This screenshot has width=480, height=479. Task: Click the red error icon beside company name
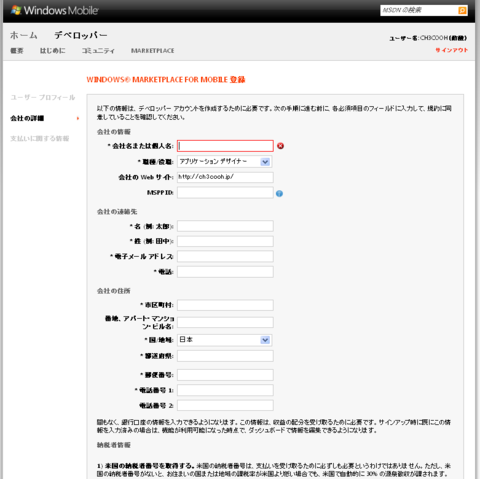[x=281, y=146]
